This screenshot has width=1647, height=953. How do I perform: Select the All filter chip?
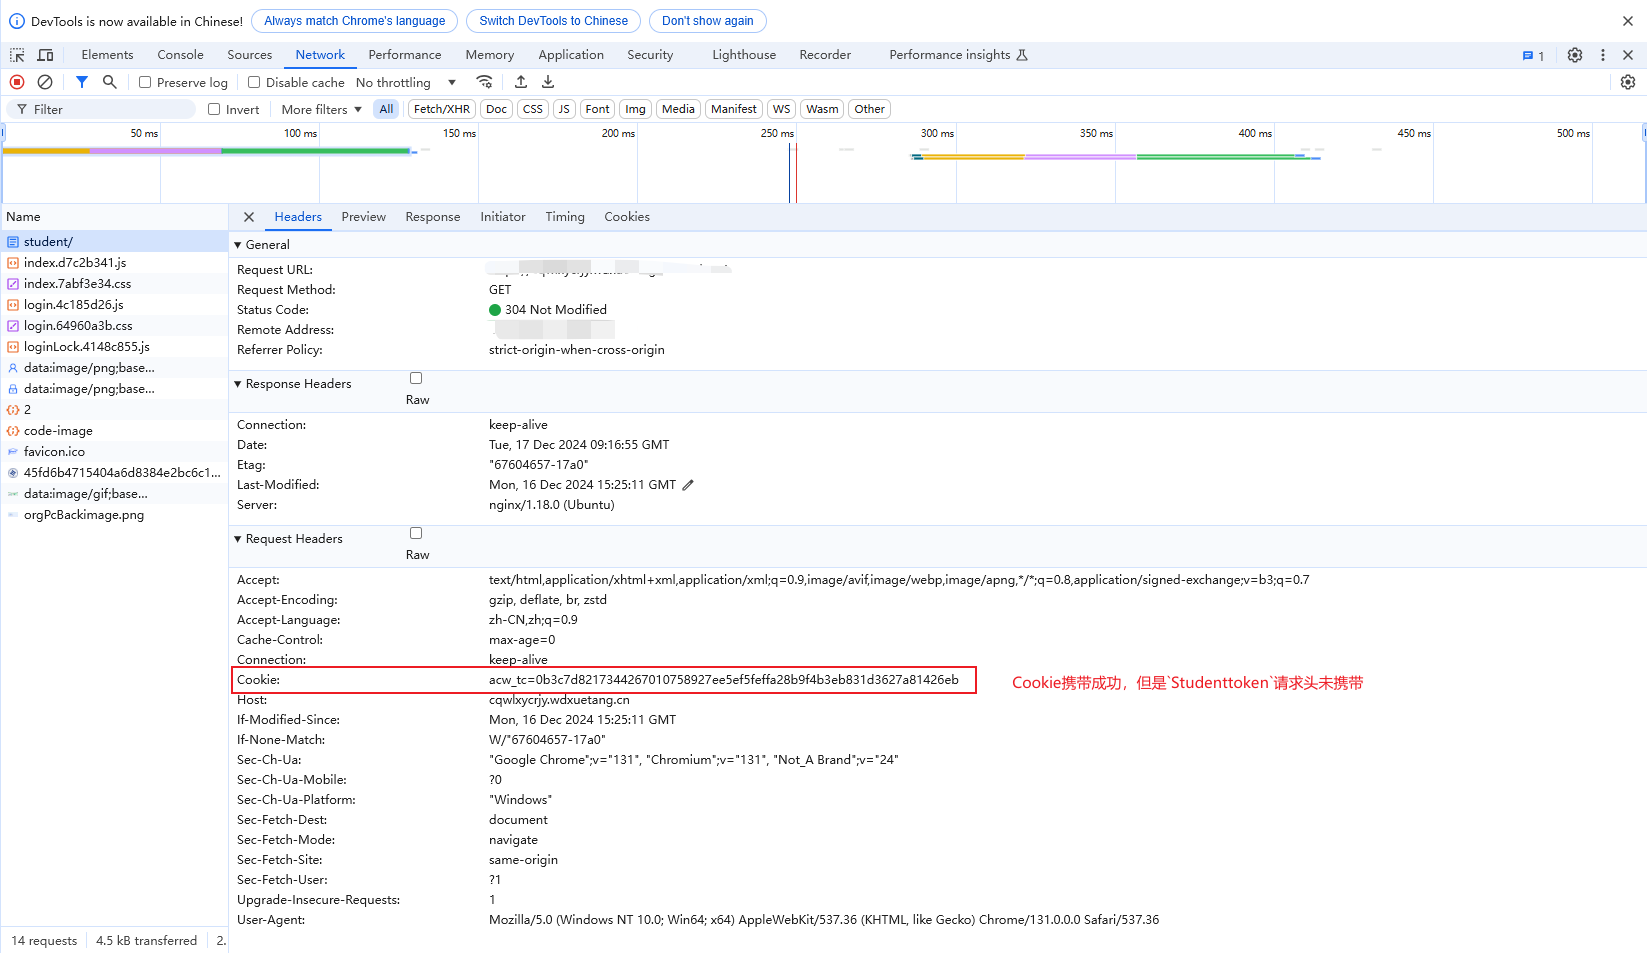click(386, 109)
